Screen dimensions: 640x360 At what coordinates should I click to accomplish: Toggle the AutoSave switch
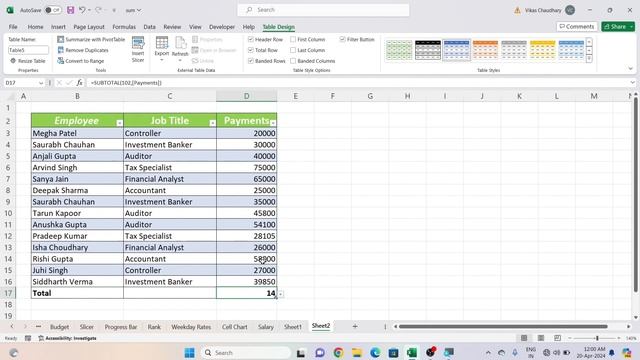pyautogui.click(x=52, y=10)
